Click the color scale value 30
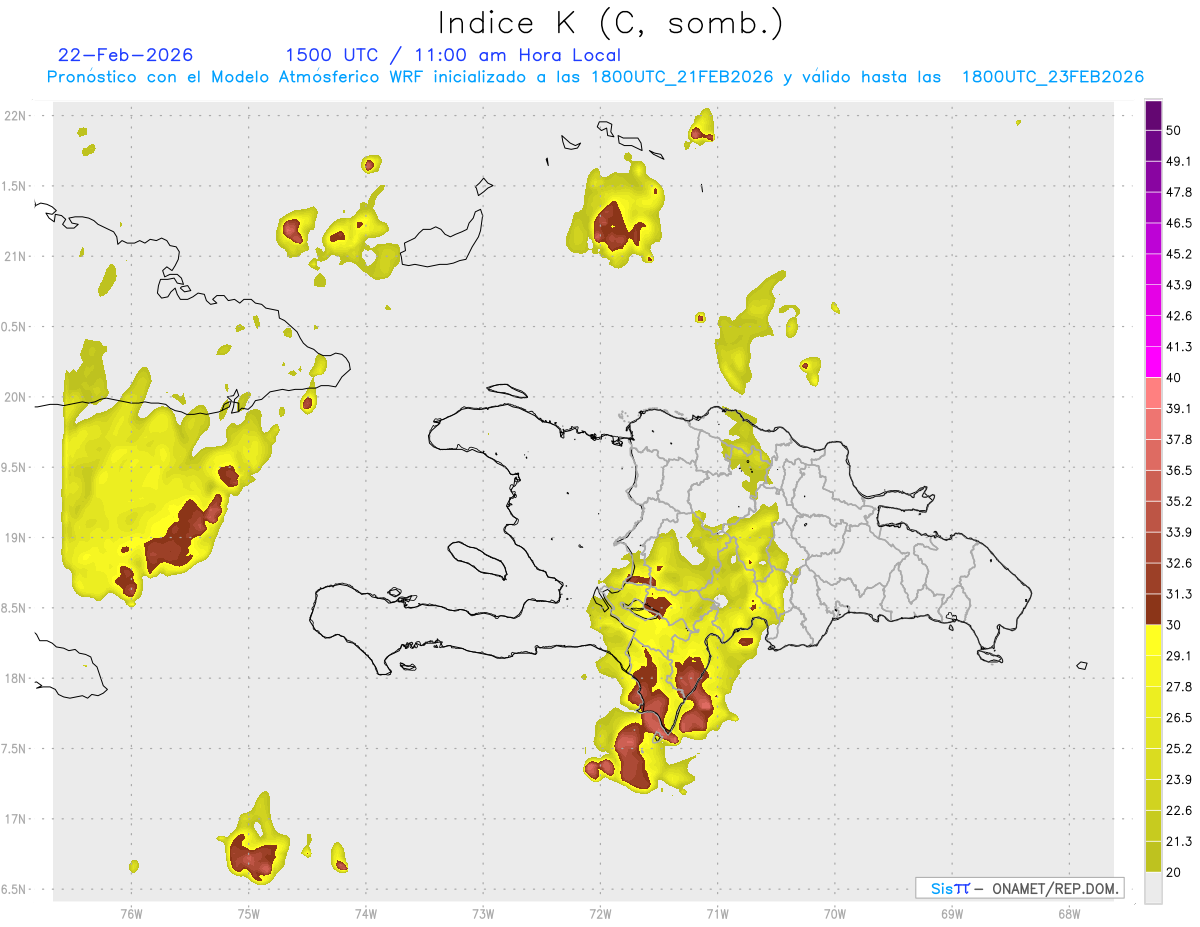The width and height of the screenshot is (1200, 927). coord(1175,626)
